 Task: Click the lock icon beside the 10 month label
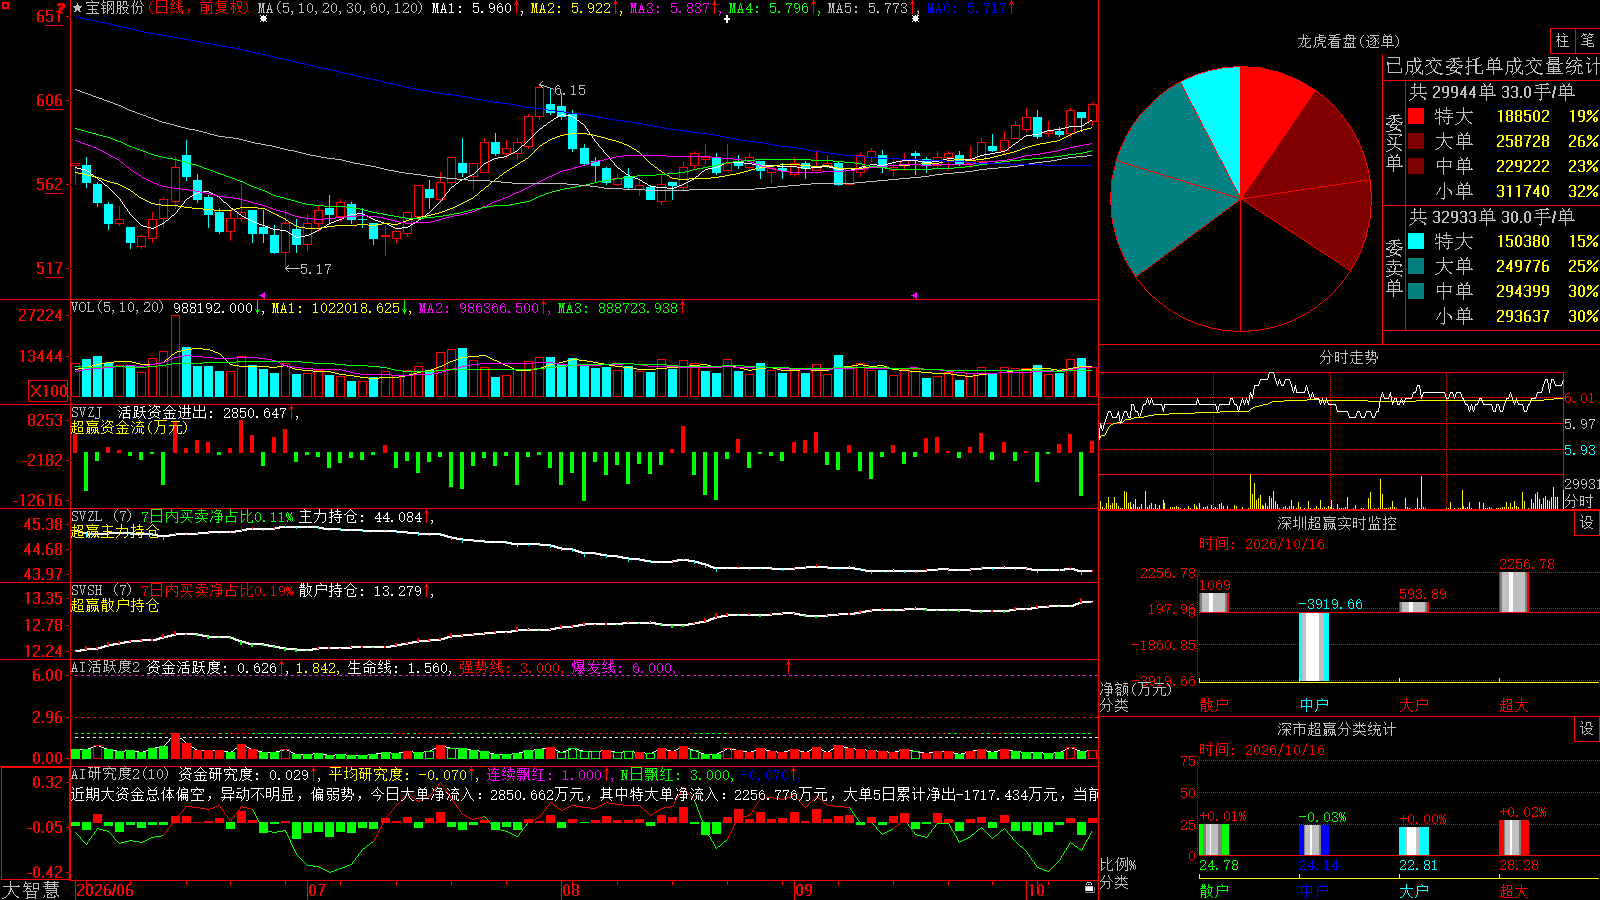(1089, 888)
